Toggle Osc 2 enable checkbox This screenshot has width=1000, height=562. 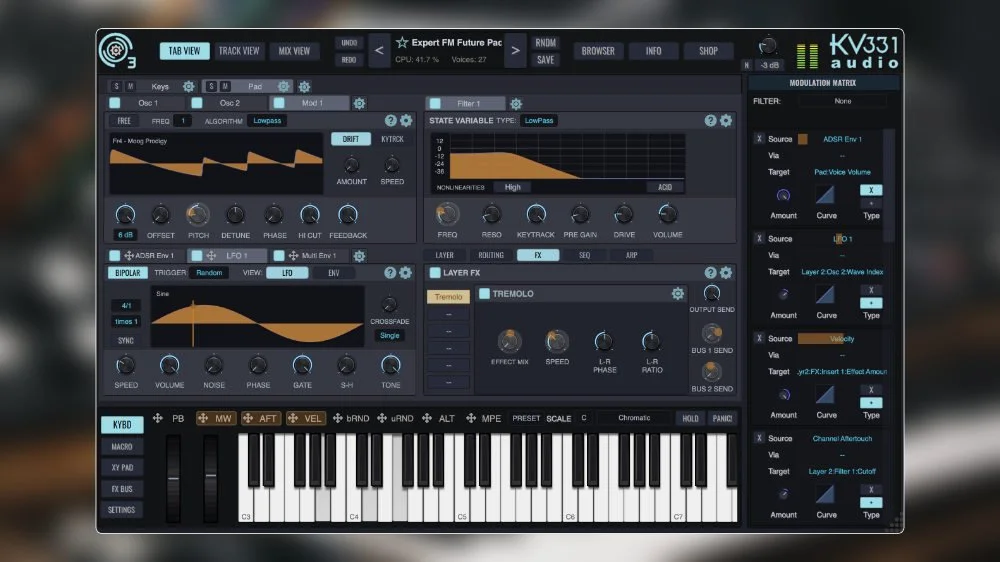pos(197,103)
